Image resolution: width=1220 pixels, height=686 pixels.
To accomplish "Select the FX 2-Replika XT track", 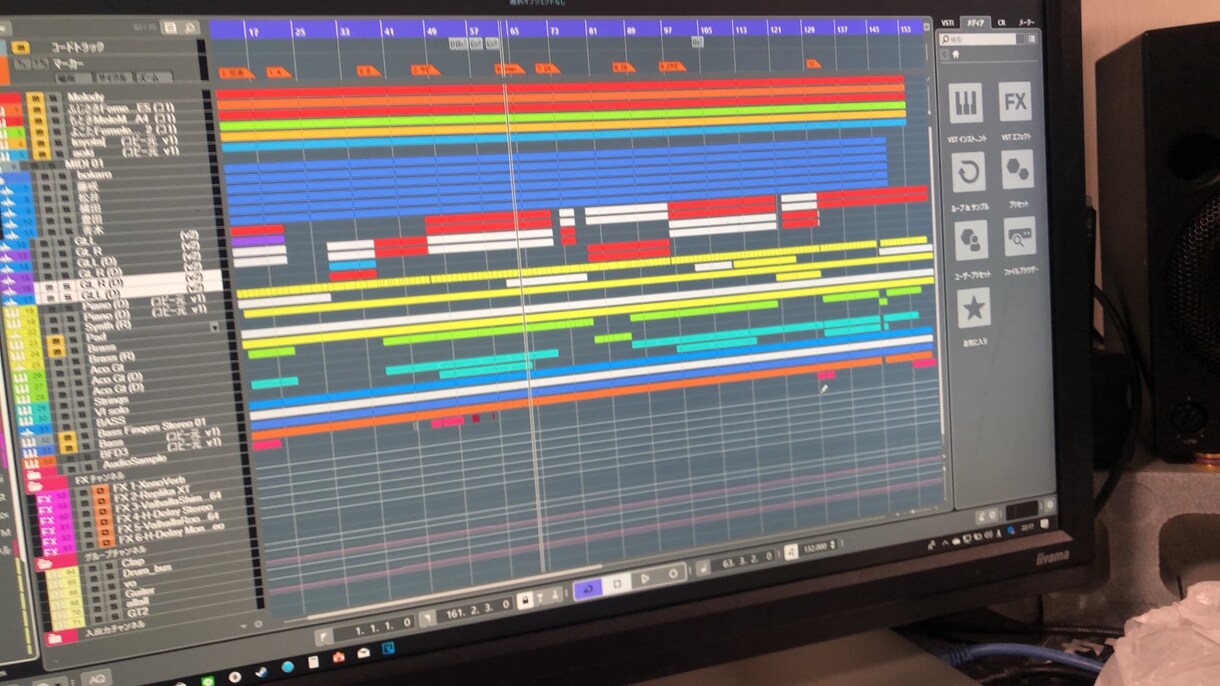I will click(x=152, y=495).
